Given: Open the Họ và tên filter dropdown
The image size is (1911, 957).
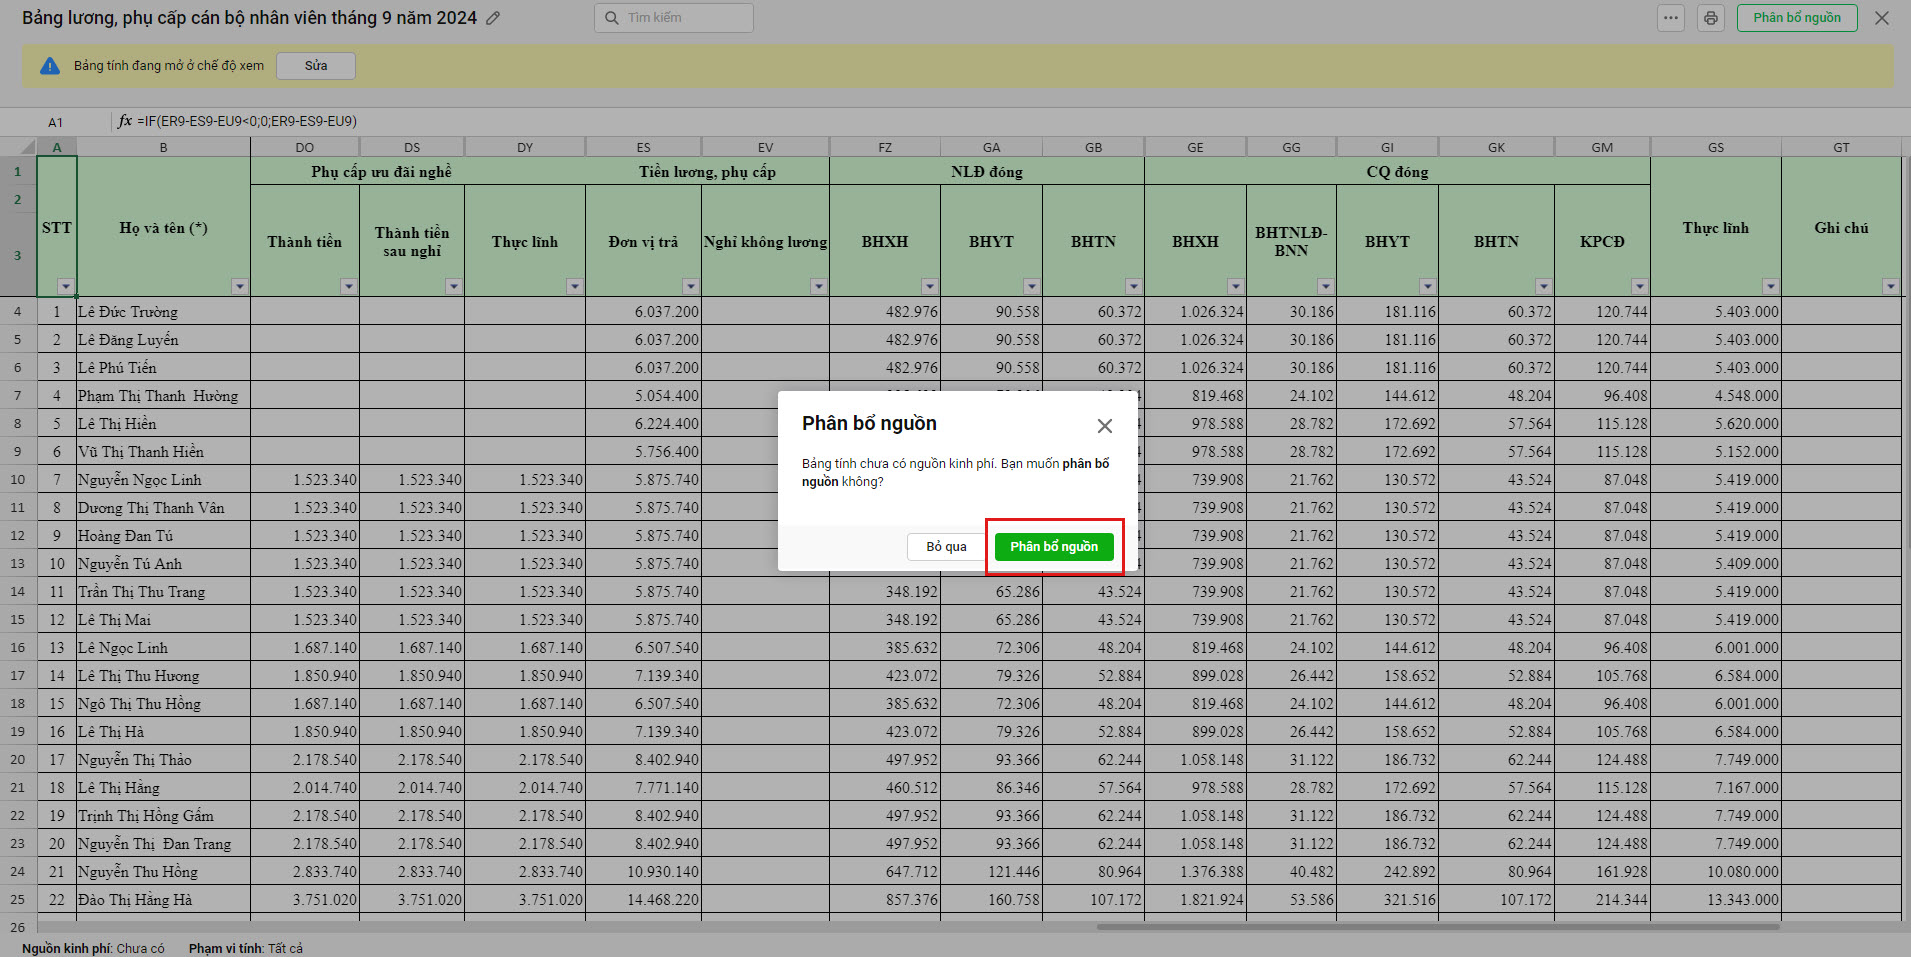Looking at the screenshot, I should pos(239,287).
